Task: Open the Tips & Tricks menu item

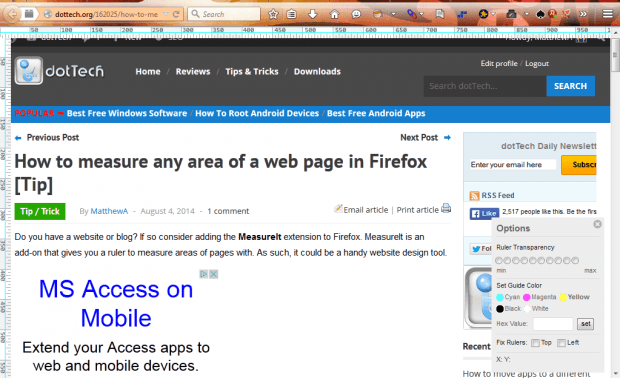Action: (x=252, y=72)
